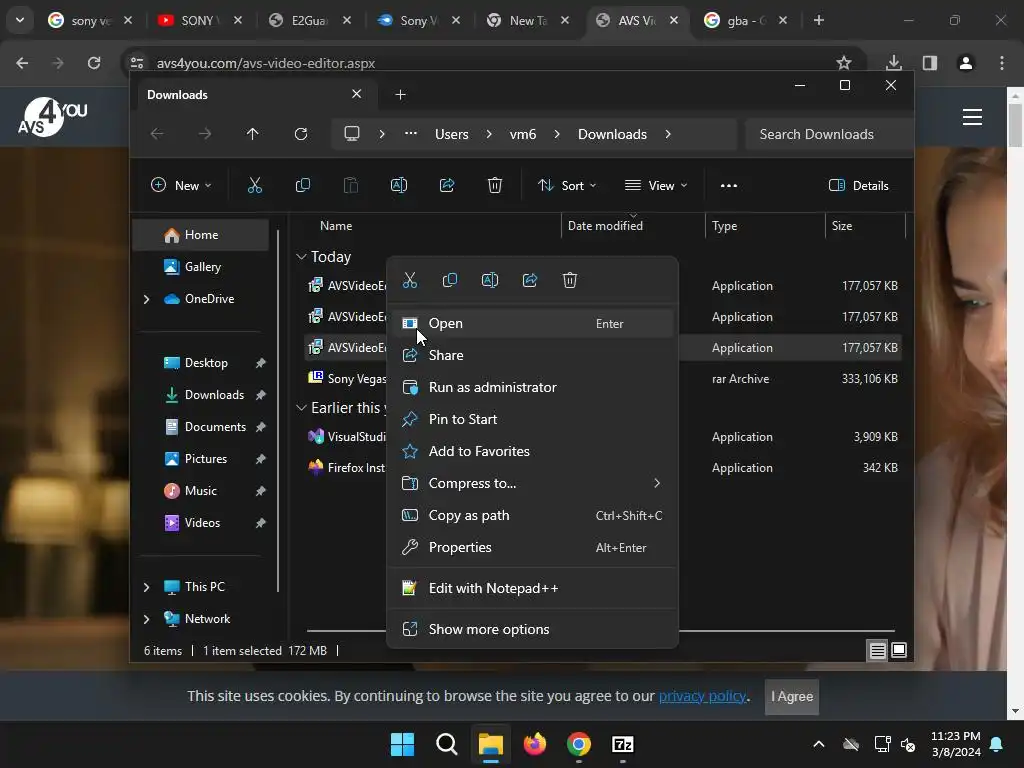This screenshot has width=1024, height=768.
Task: Click Share icon atop context menu
Action: [x=530, y=280]
